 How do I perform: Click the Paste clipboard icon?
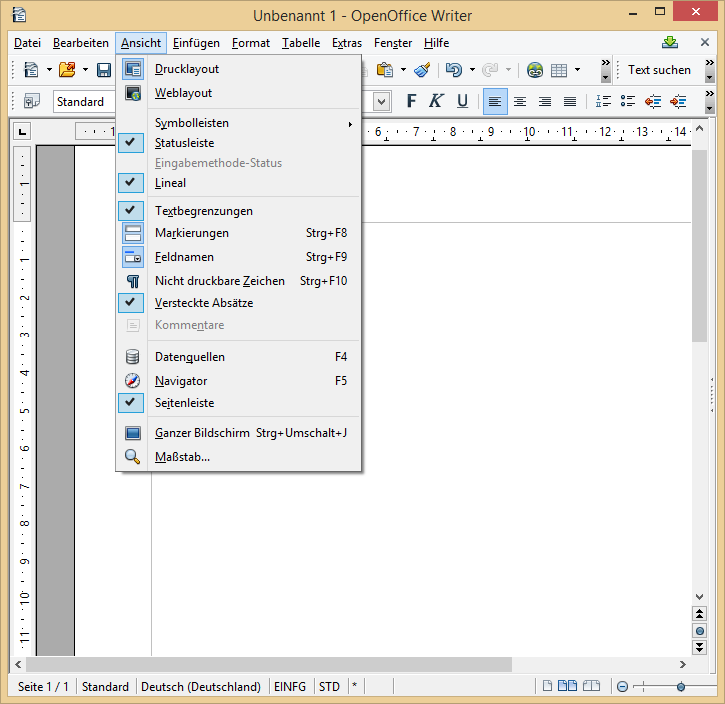click(384, 70)
